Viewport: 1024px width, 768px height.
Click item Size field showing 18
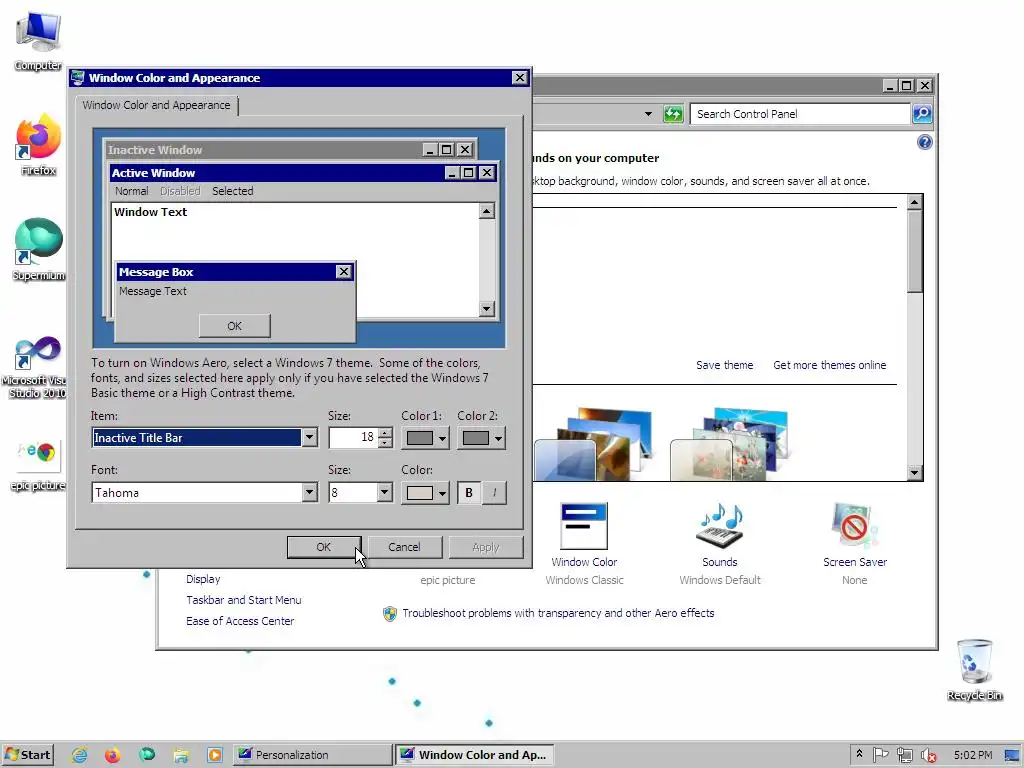(353, 438)
